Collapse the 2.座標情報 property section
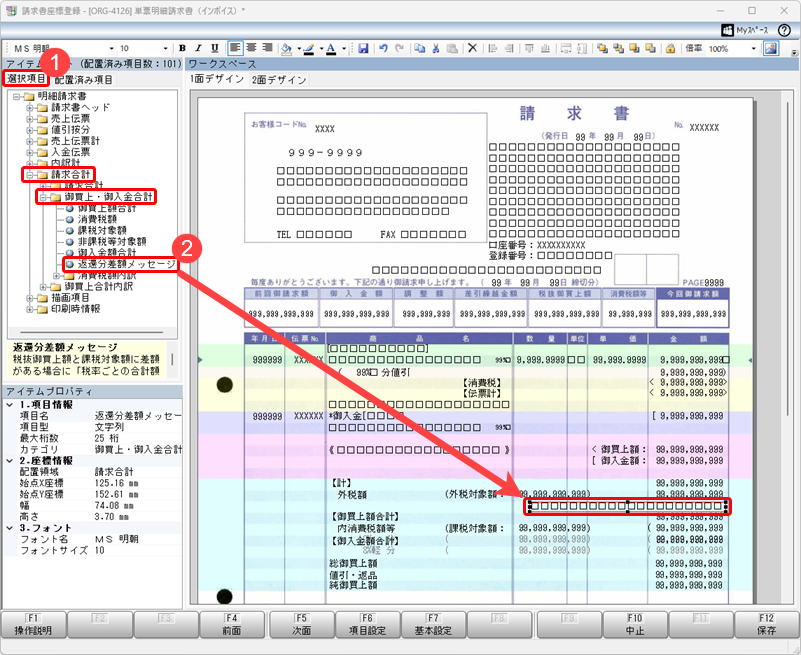This screenshot has height=655, width=801. [x=10, y=461]
